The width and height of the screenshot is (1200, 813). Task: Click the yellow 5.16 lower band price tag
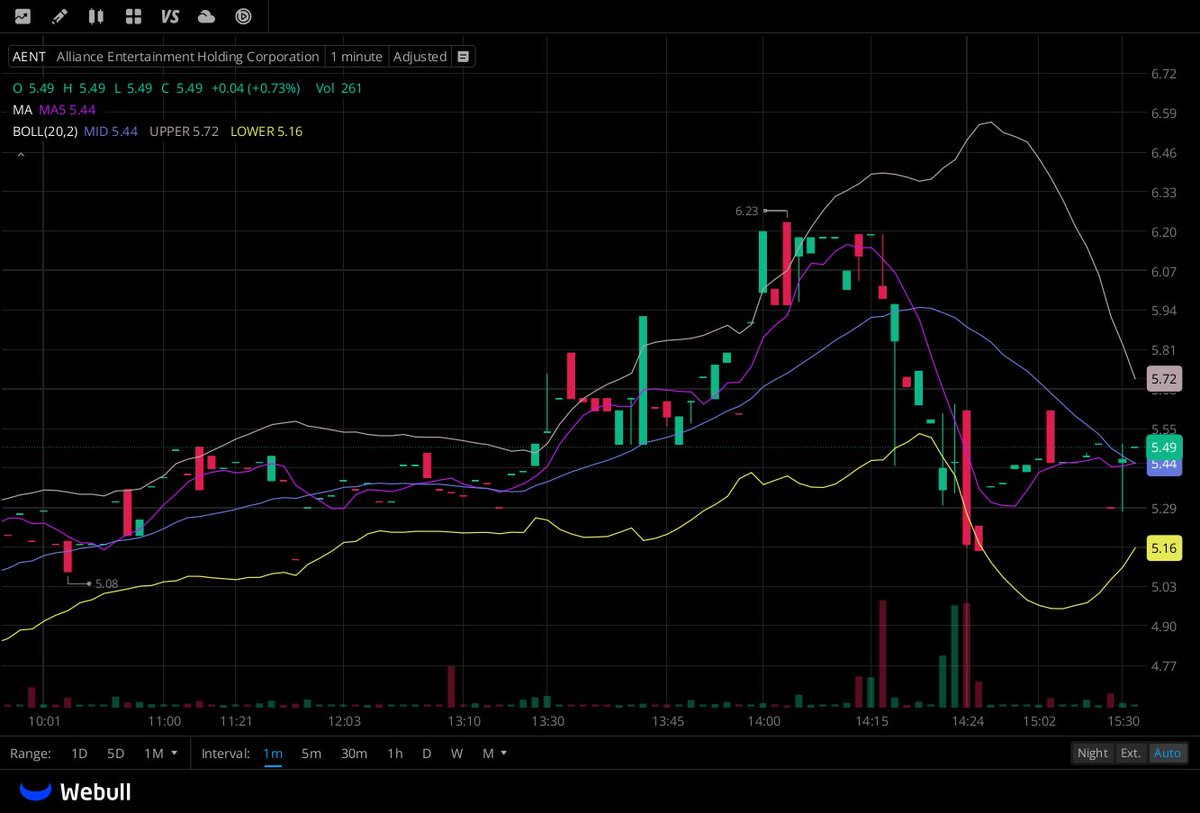[1163, 548]
